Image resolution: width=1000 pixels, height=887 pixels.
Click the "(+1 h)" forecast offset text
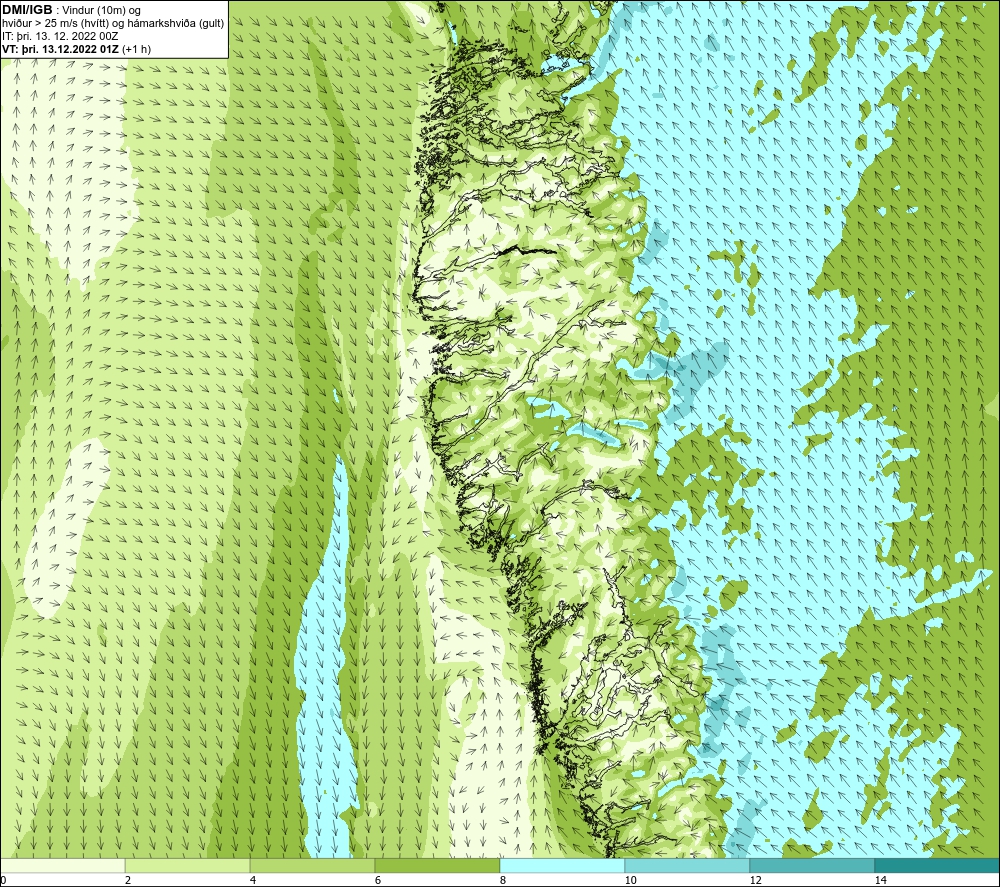pos(136,49)
